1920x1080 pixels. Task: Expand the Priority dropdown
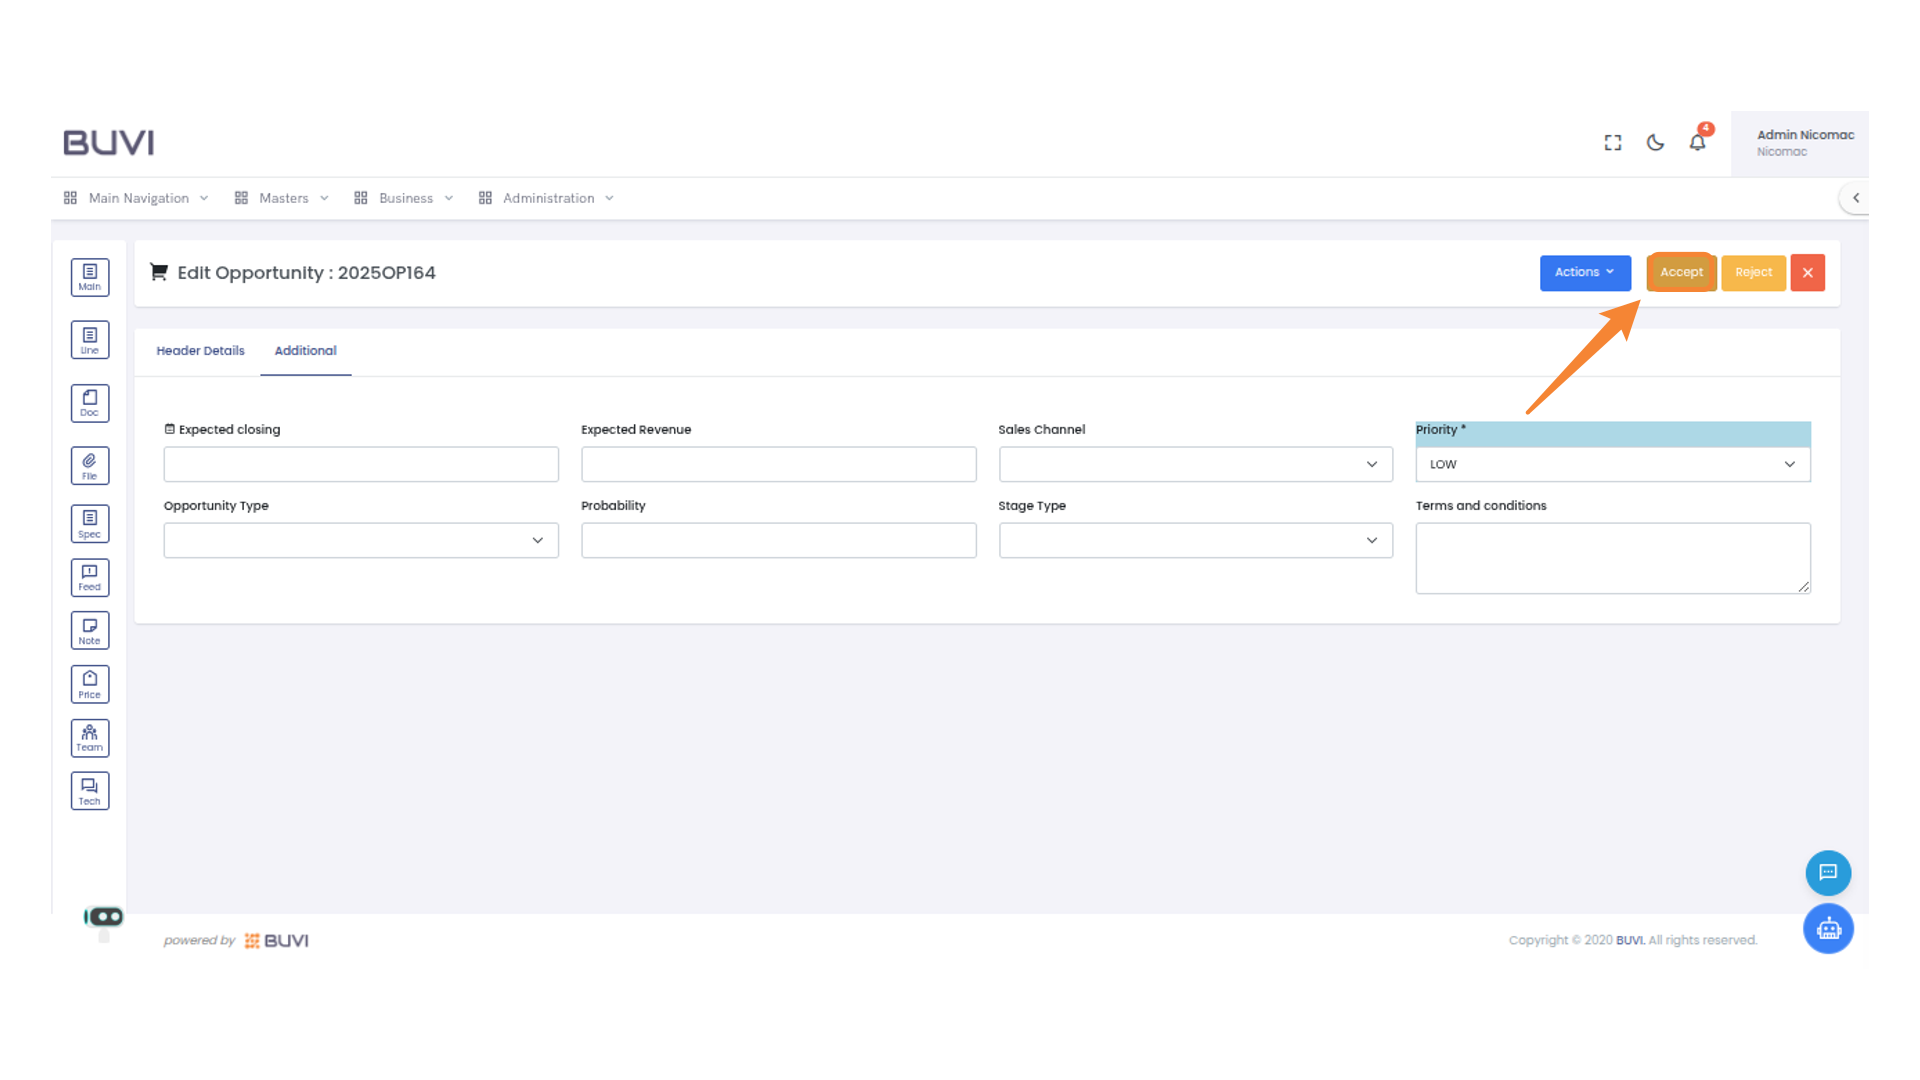click(1612, 464)
